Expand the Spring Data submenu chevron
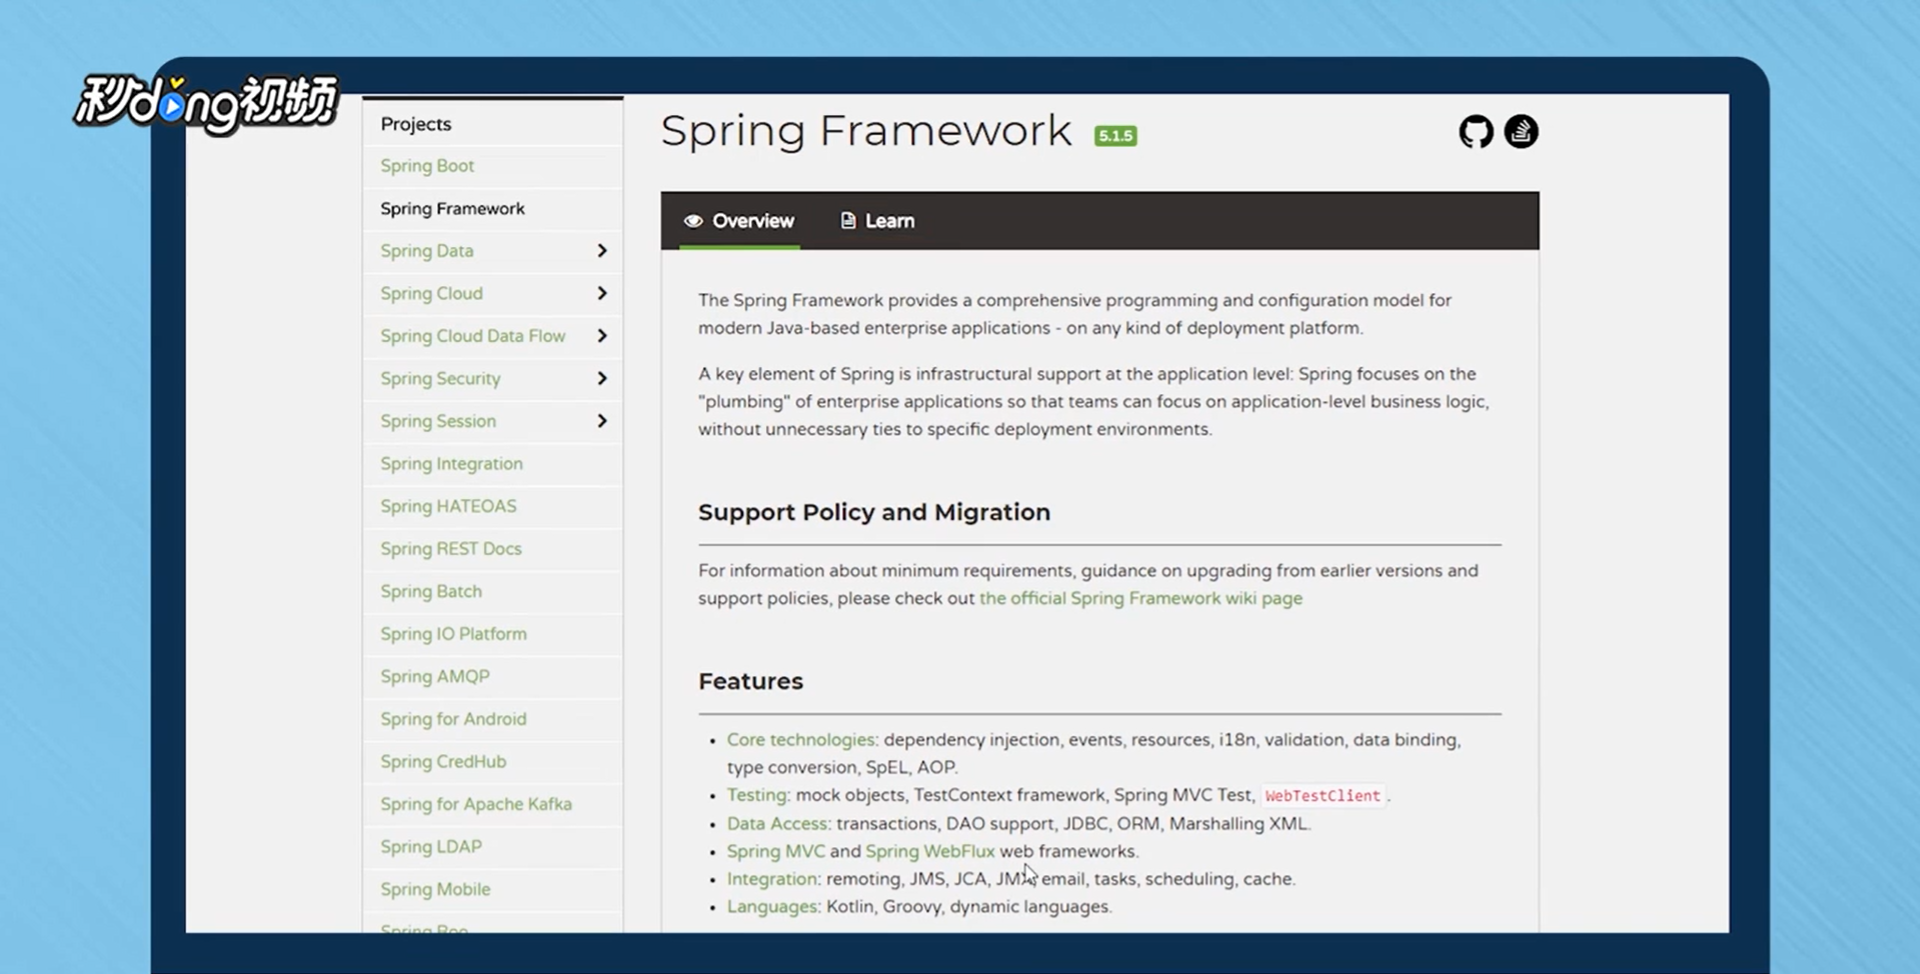The image size is (1920, 974). (x=602, y=251)
